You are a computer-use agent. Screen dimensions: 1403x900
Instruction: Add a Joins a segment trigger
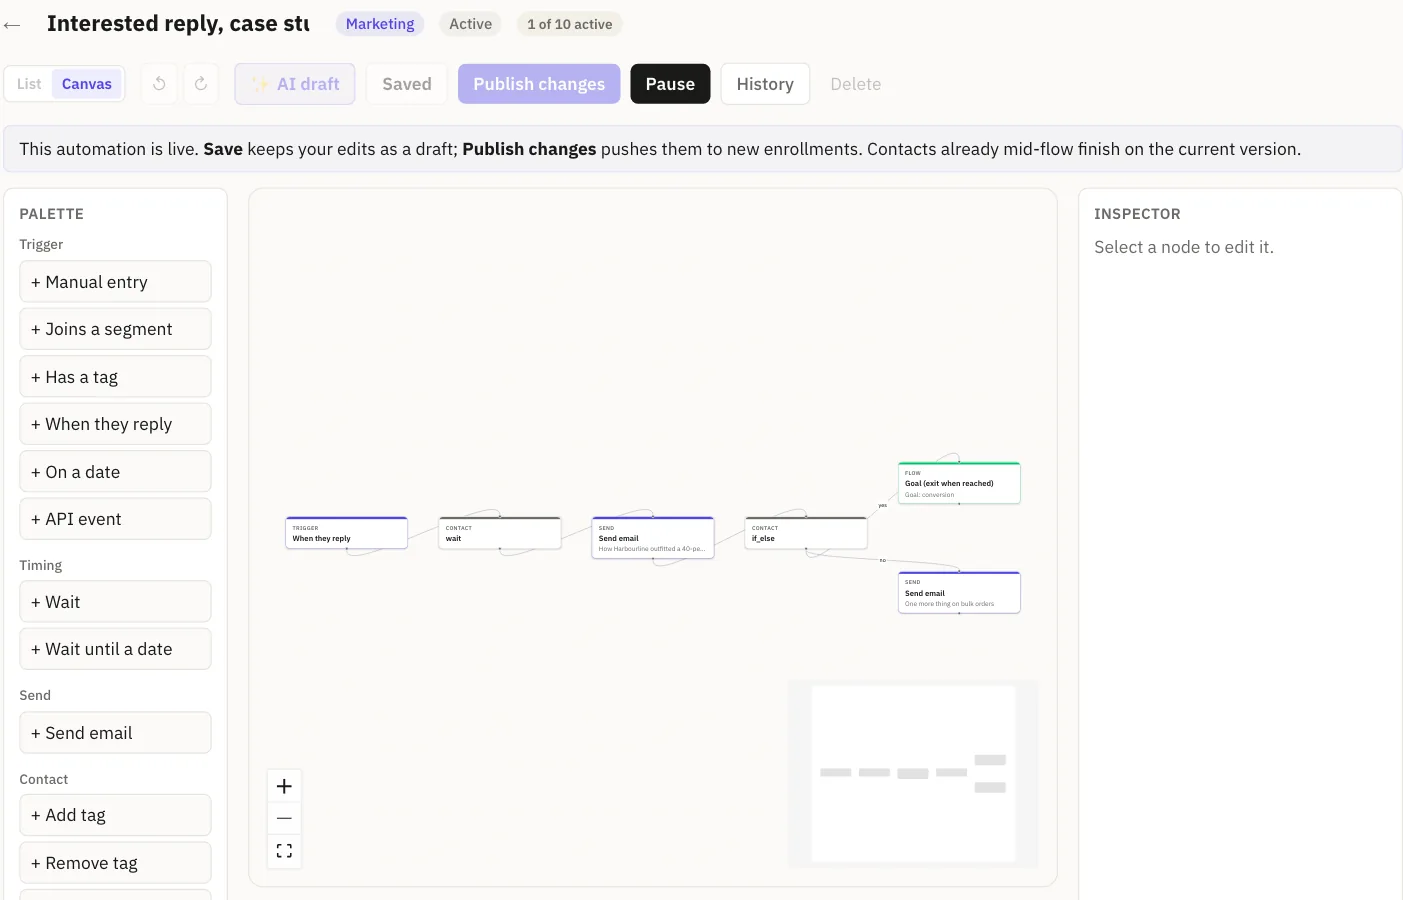(115, 329)
